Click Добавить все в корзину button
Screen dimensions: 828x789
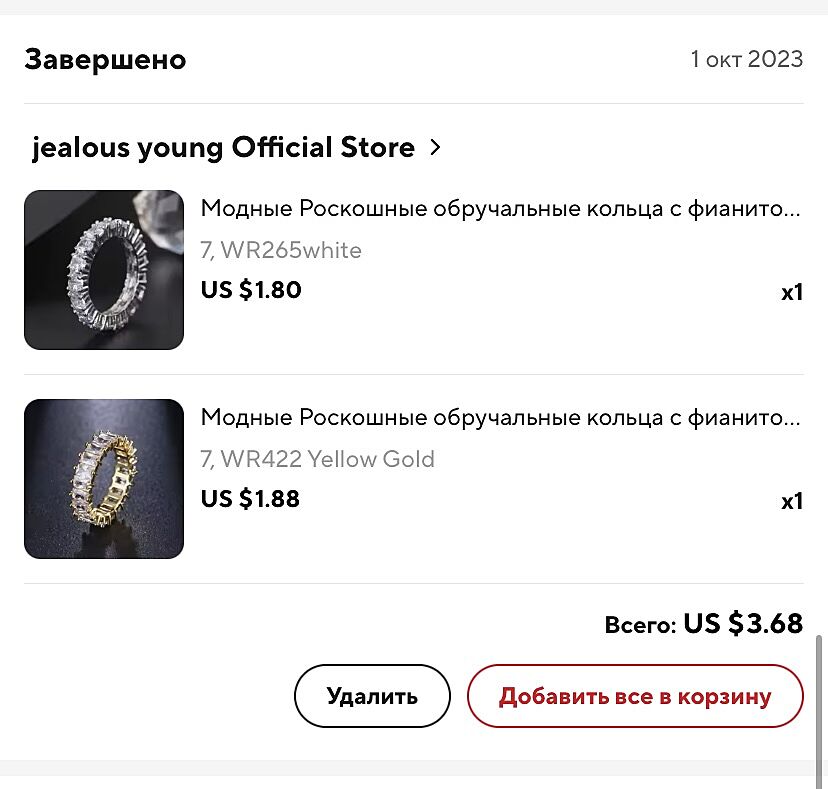tap(635, 696)
